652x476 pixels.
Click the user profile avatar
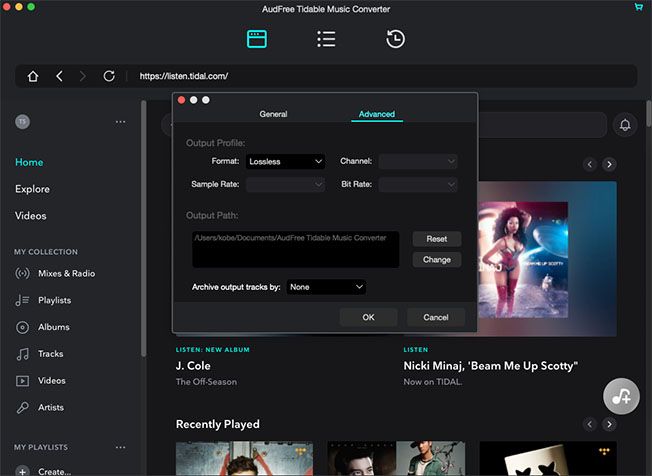(22, 121)
